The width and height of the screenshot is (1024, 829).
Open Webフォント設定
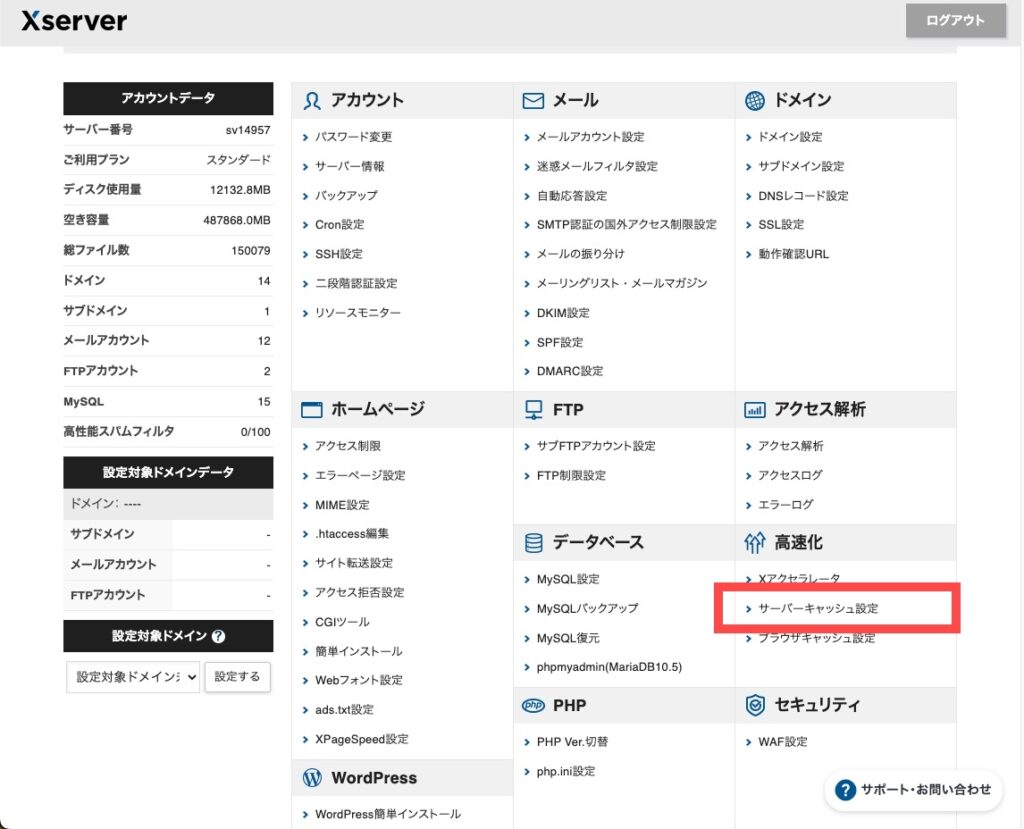pos(359,680)
